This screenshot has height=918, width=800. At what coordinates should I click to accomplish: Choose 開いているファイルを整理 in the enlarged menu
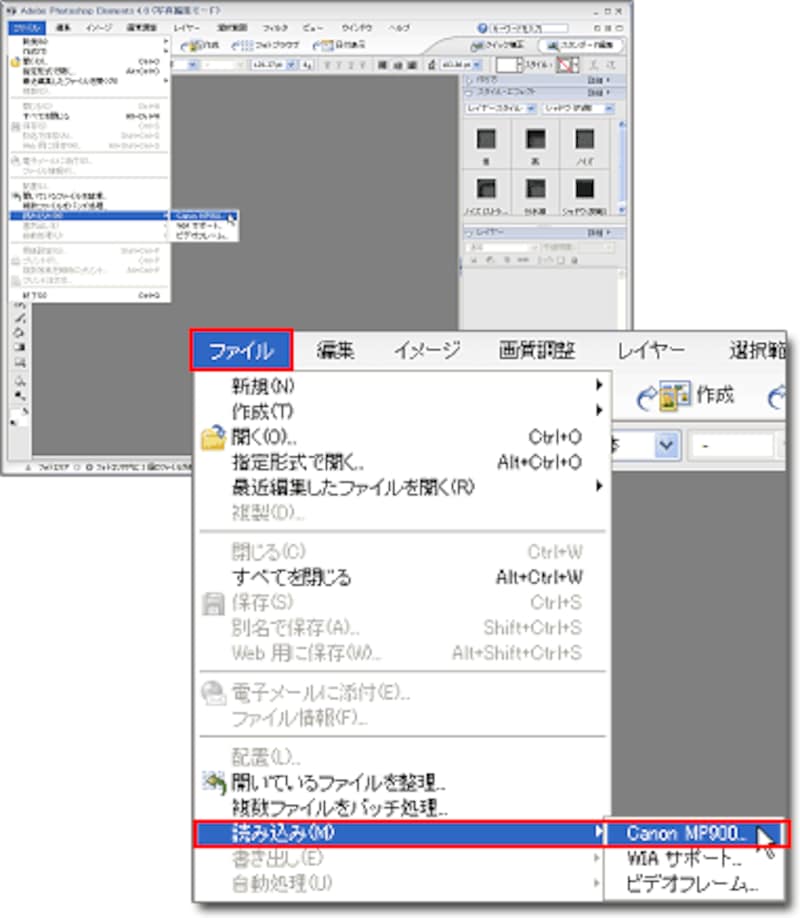[x=403, y=782]
